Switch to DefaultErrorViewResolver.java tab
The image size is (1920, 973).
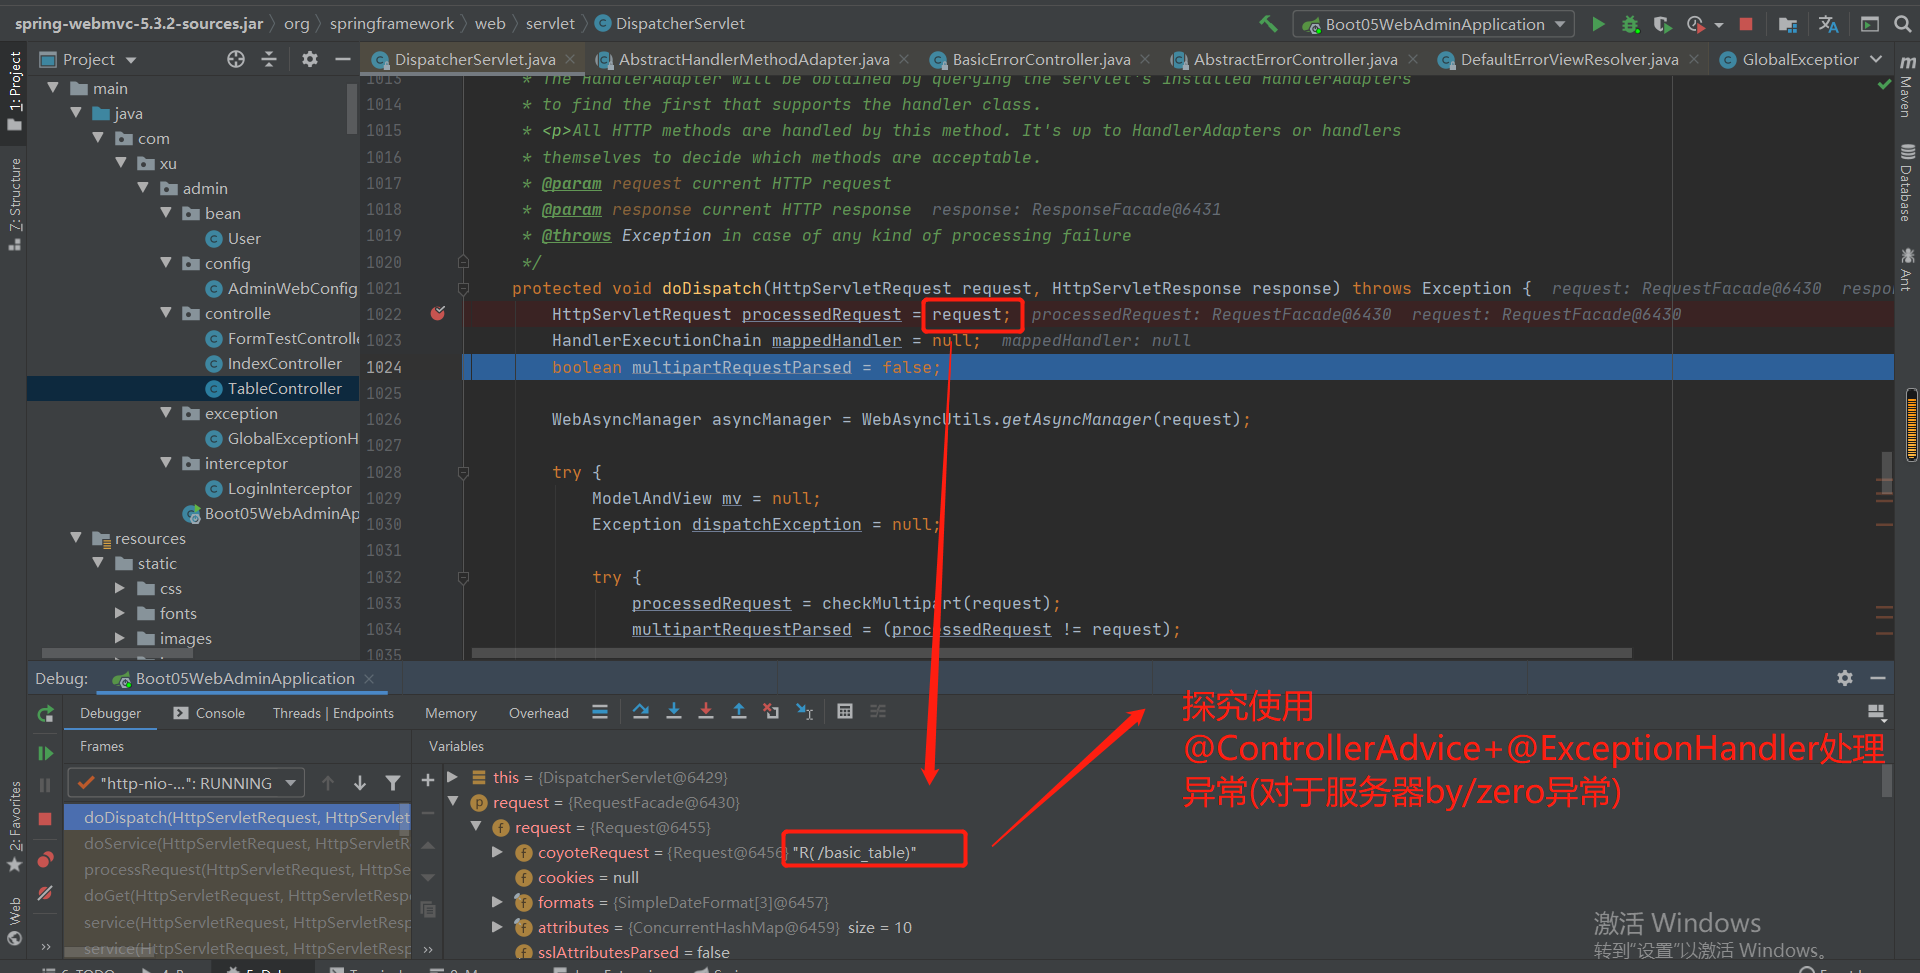1569,59
